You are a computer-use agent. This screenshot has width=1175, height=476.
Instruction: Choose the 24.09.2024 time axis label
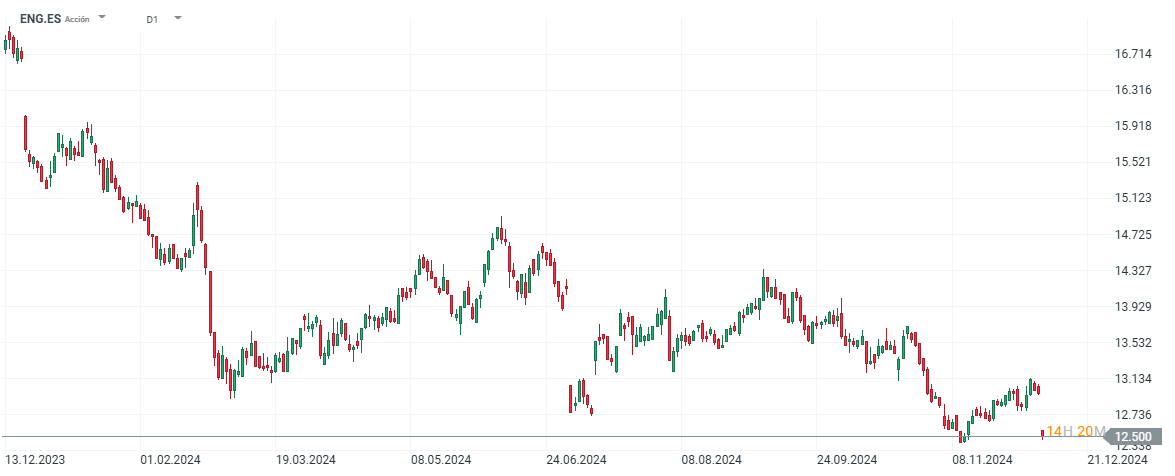pos(846,460)
